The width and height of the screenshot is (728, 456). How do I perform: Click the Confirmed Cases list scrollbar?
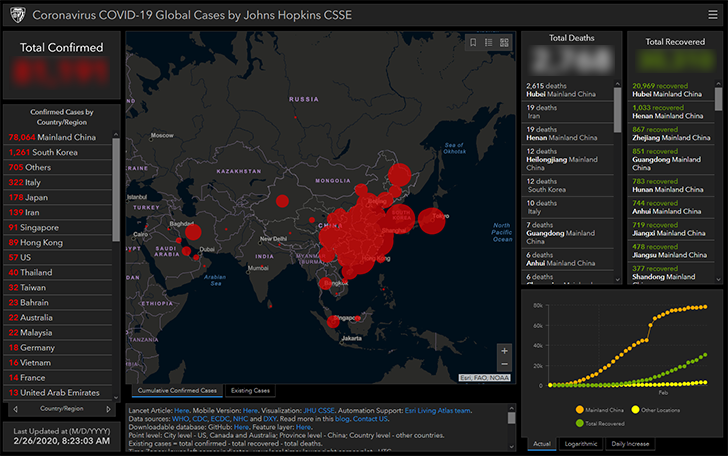[x=116, y=189]
